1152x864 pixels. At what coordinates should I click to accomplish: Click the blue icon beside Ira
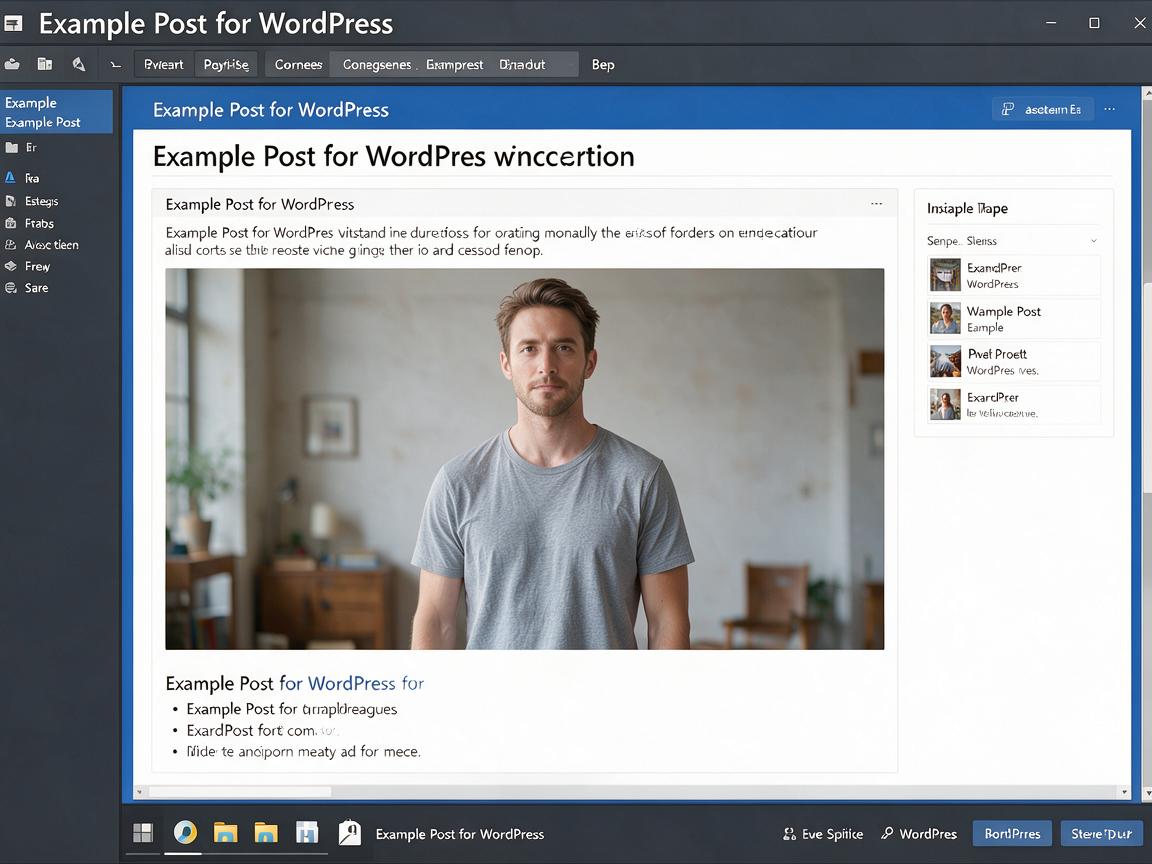(10, 178)
